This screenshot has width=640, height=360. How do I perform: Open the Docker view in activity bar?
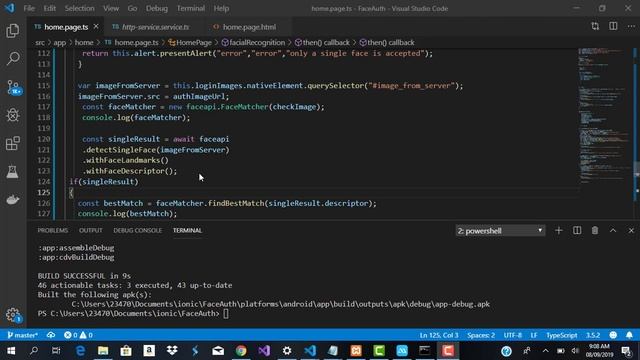point(13,200)
